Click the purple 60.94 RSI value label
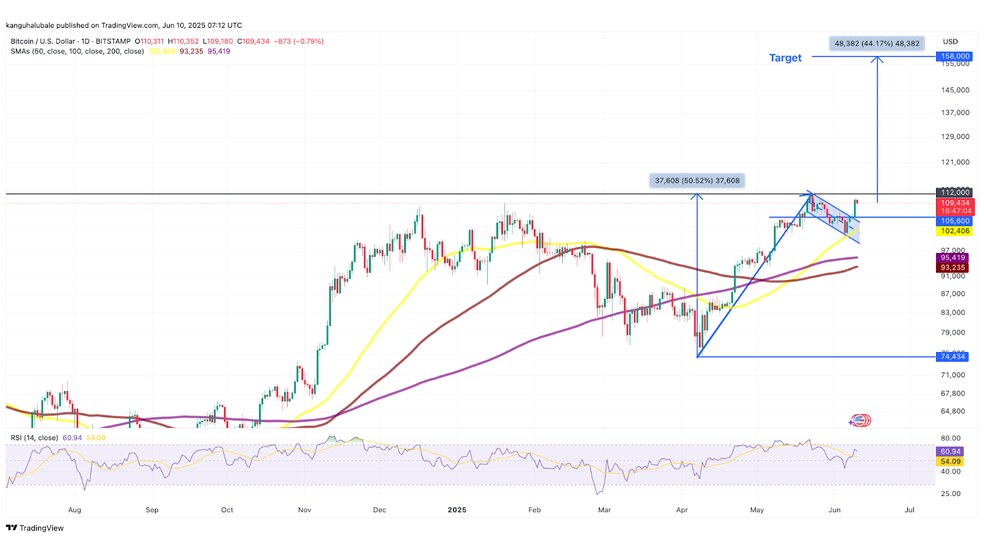984x554 pixels. (952, 452)
